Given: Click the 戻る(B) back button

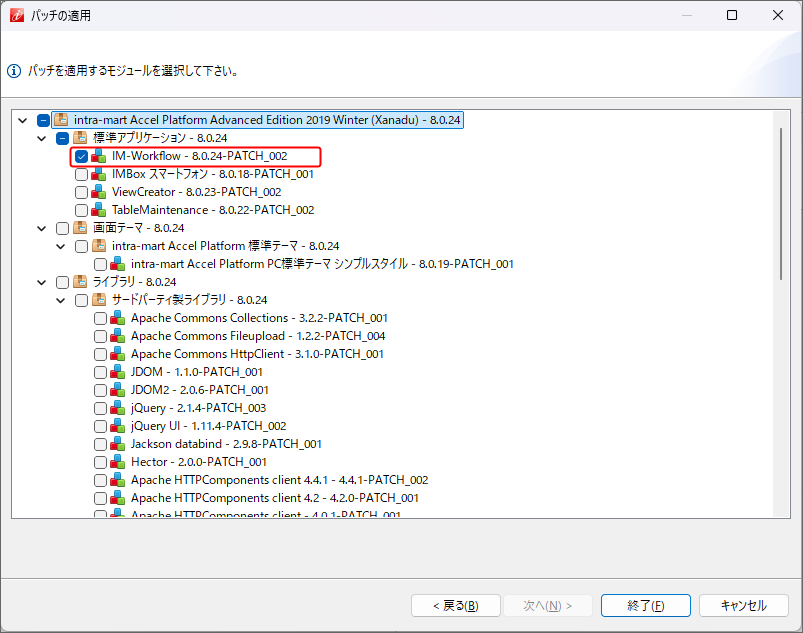Looking at the screenshot, I should click(x=456, y=606).
